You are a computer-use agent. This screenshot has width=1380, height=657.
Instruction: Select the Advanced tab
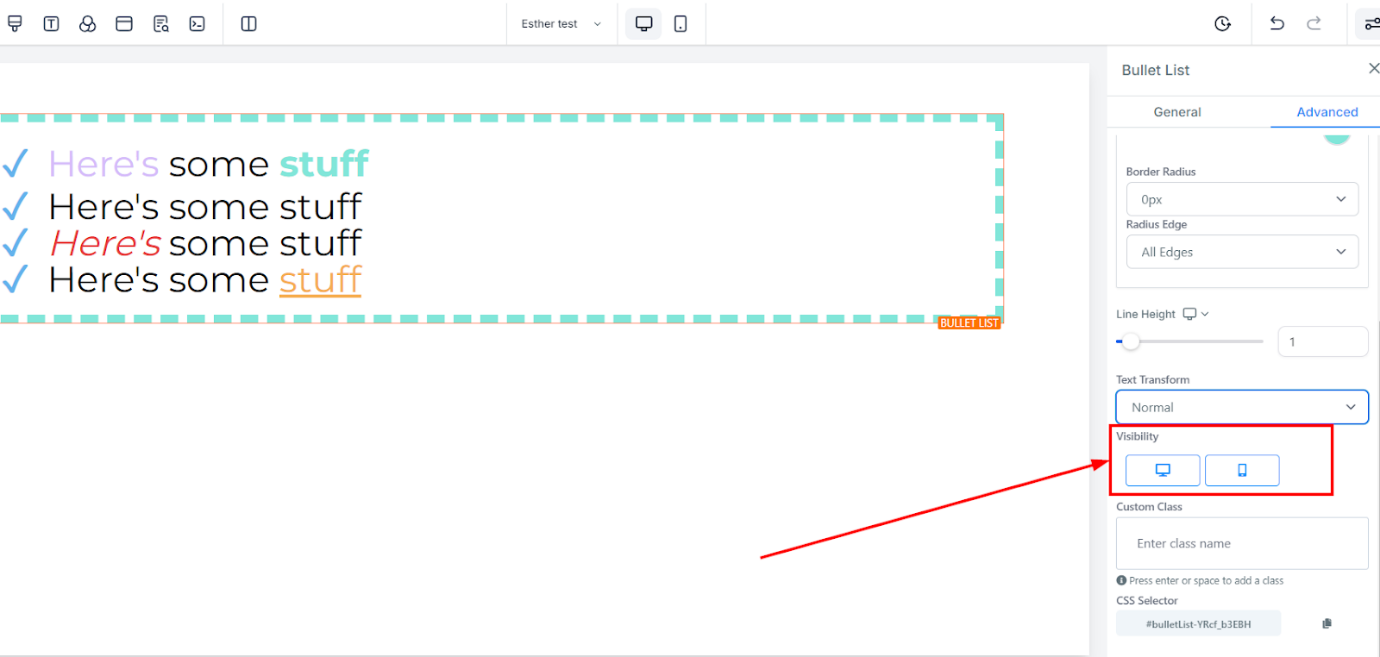point(1327,112)
